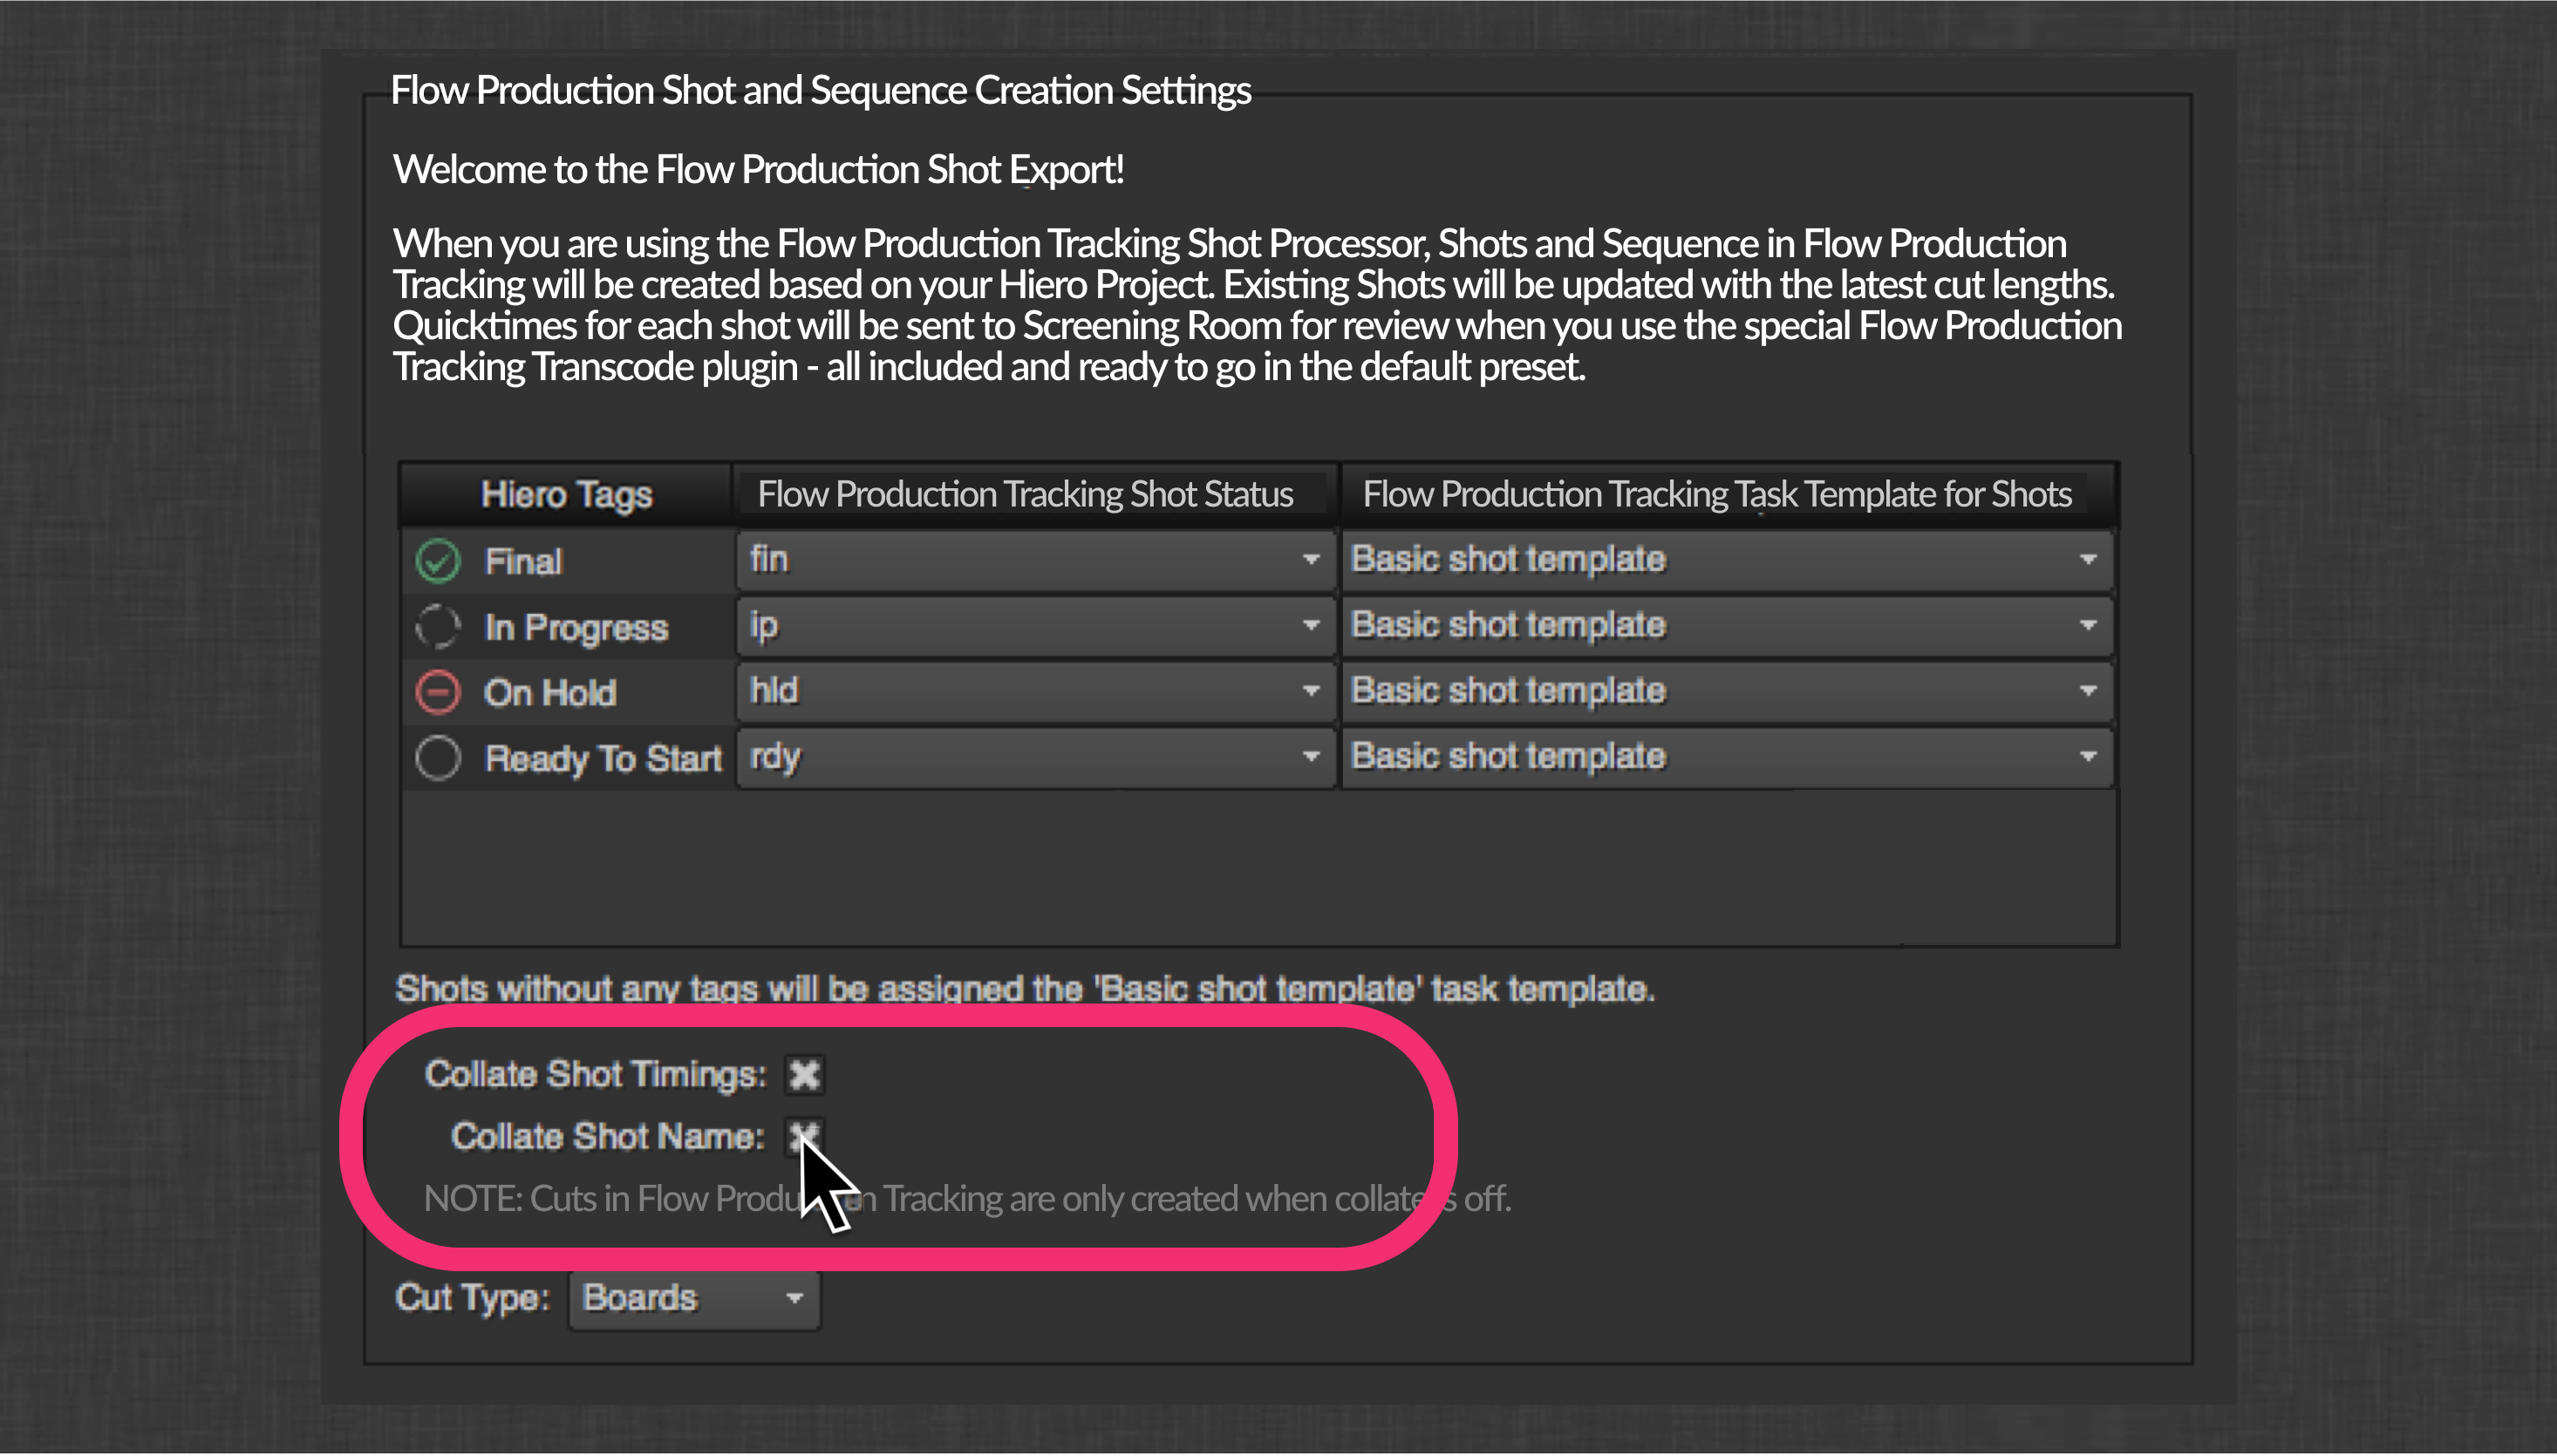Click the On Hold red minus icon
The image size is (2557, 1456).
[438, 692]
